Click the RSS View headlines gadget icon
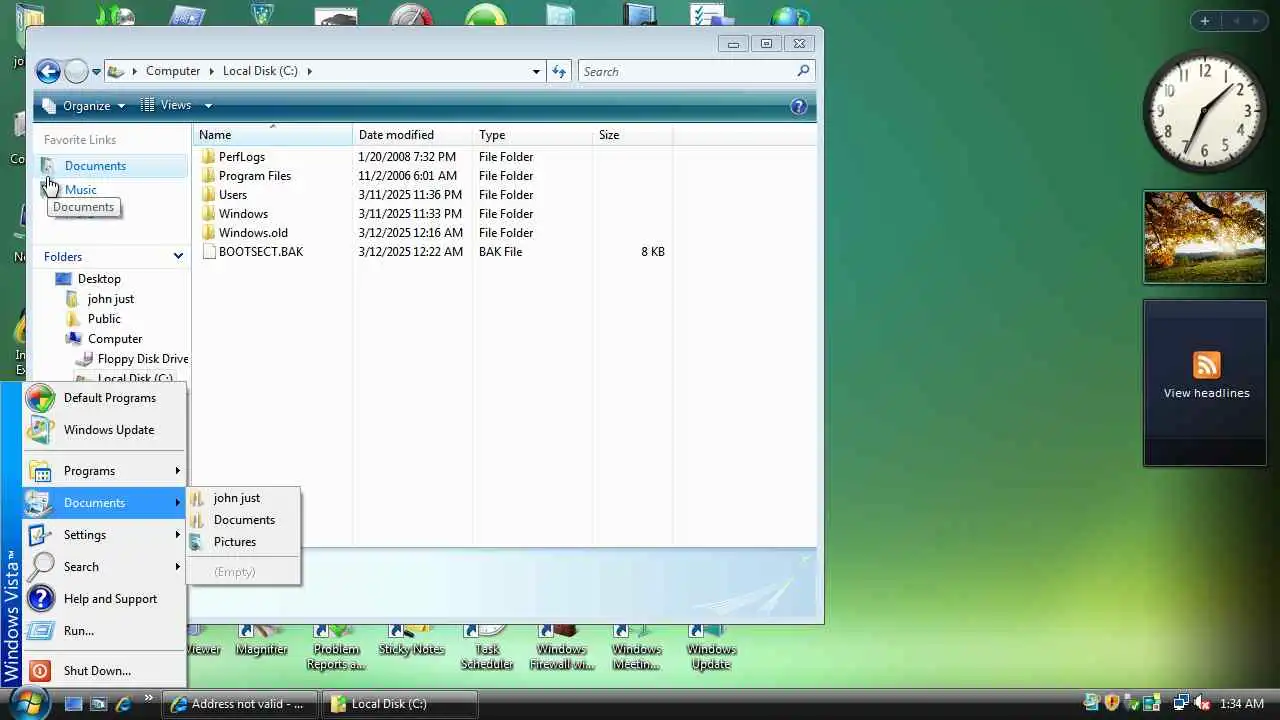1280x720 pixels. pyautogui.click(x=1207, y=364)
